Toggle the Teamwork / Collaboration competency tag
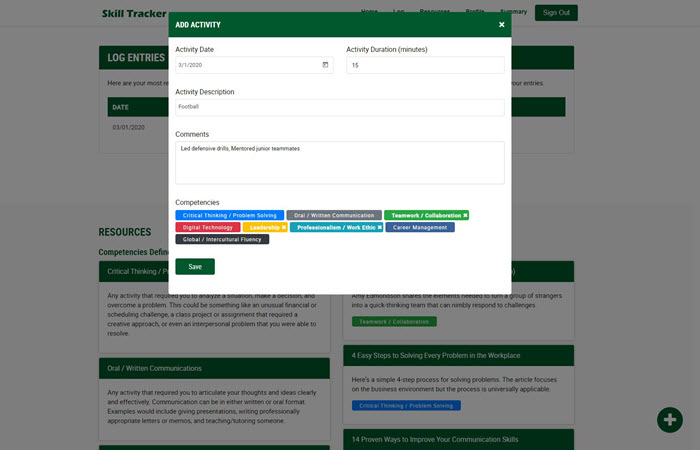Screen dimensions: 700x450 coord(426,215)
